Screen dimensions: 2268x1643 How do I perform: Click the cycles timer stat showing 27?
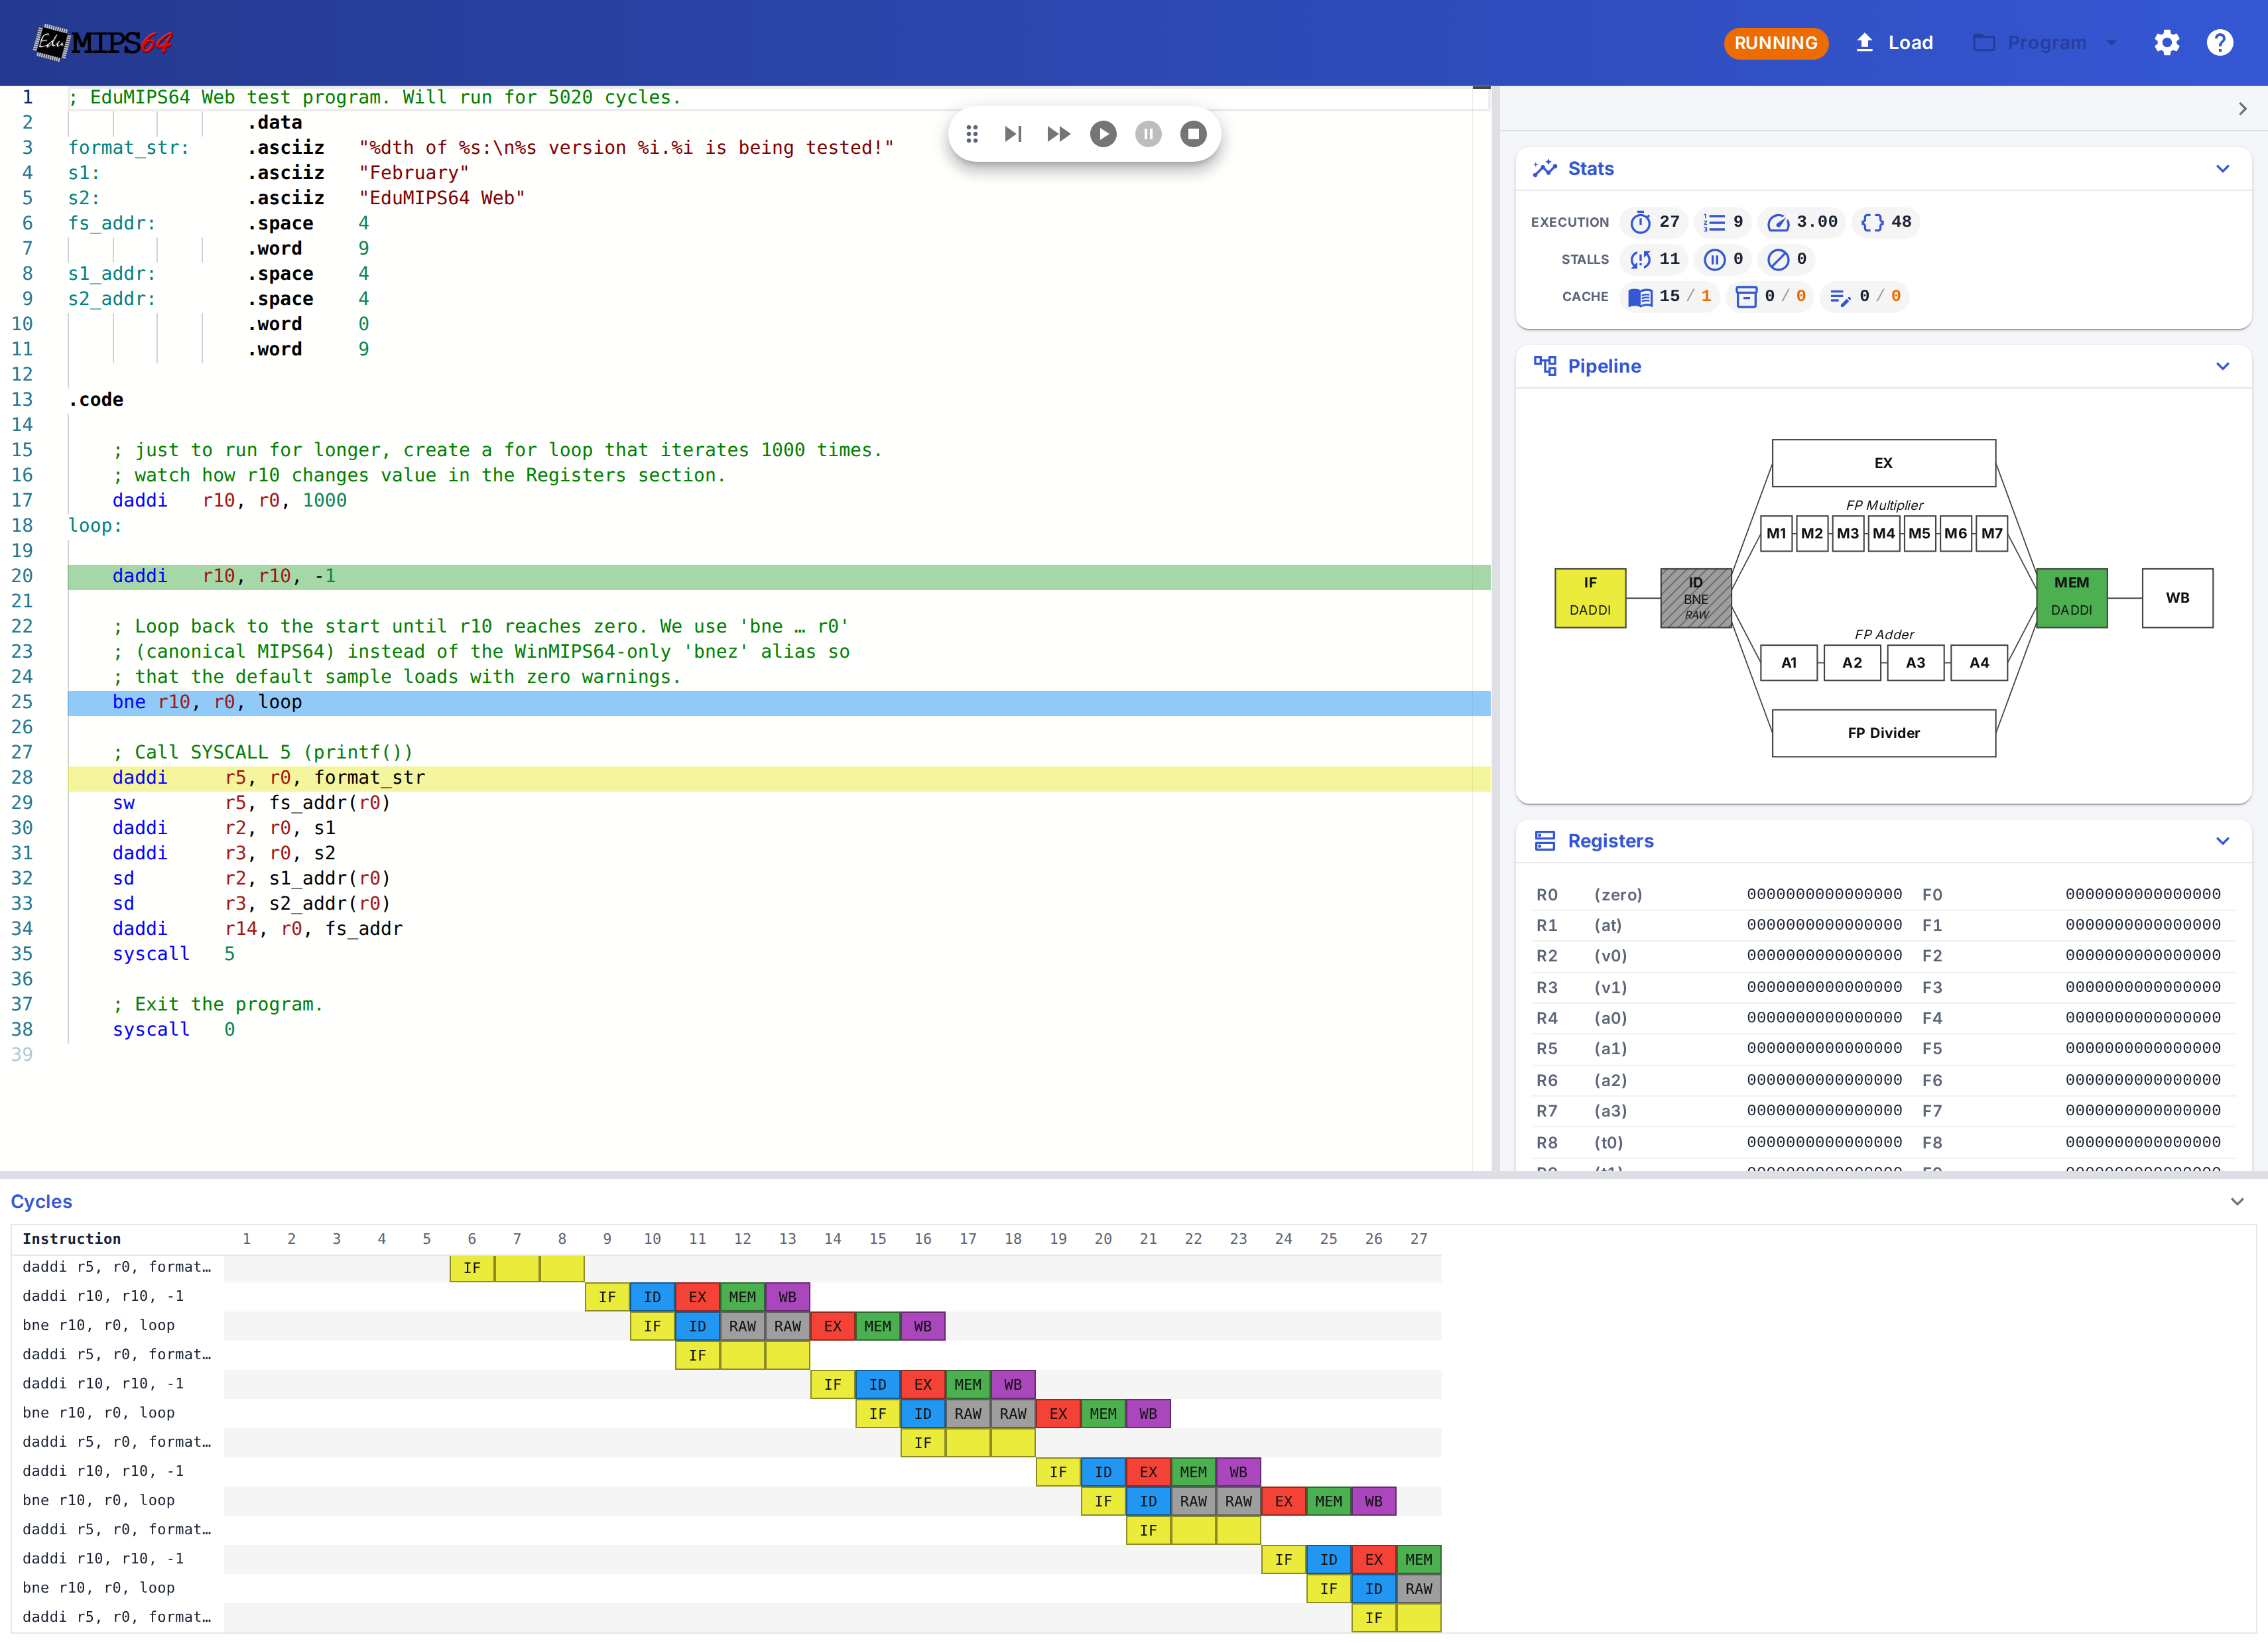pos(1654,222)
